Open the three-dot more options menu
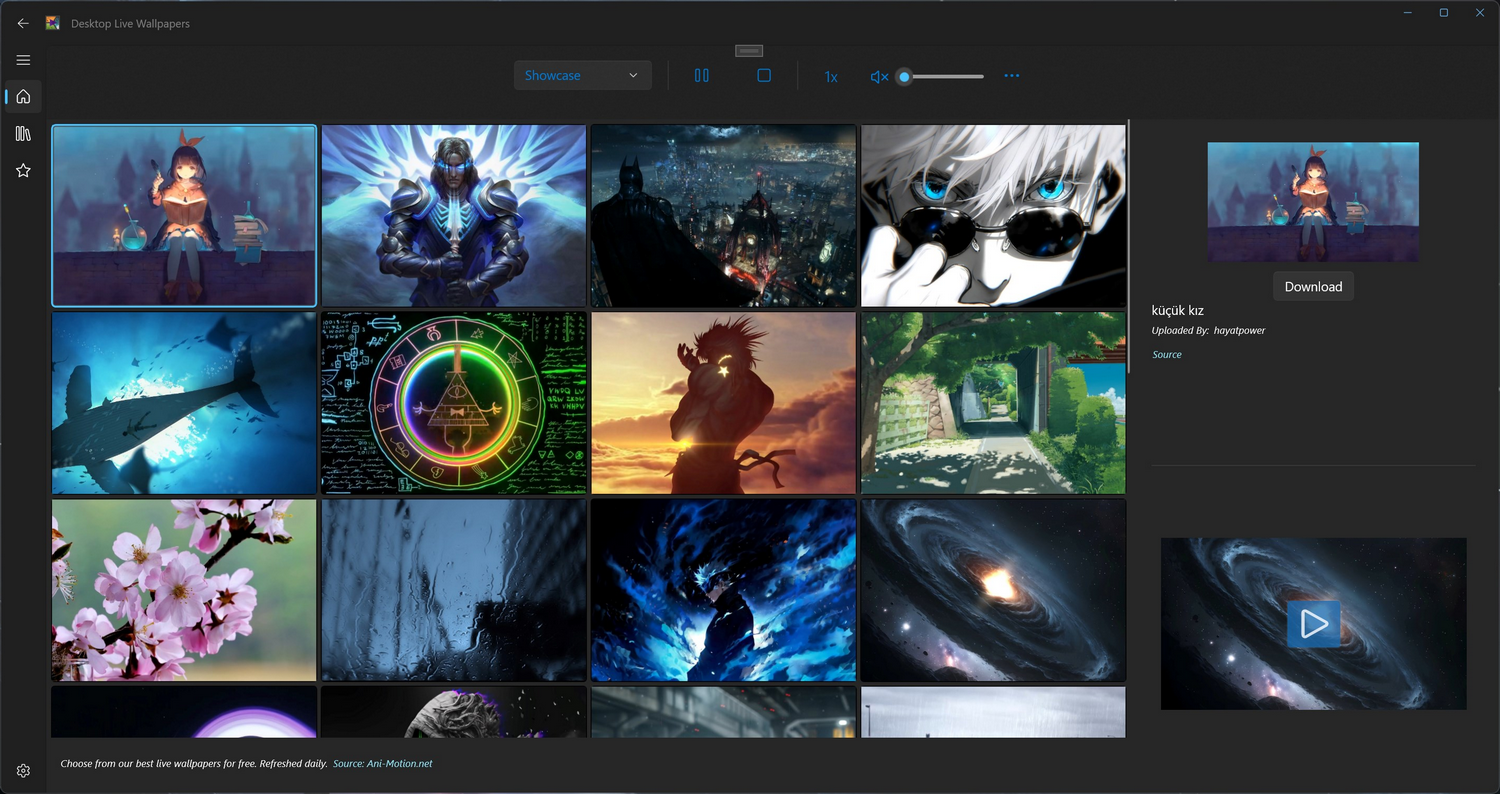This screenshot has height=794, width=1500. click(1012, 76)
